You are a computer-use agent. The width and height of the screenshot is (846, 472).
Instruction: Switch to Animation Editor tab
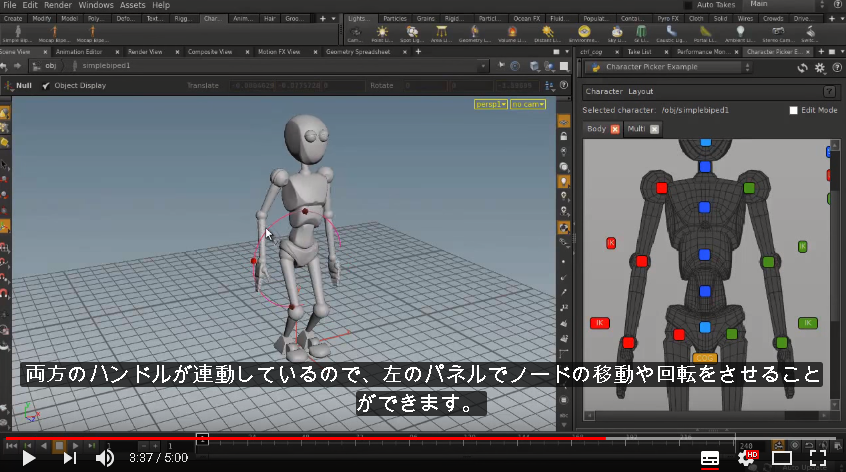[79, 52]
